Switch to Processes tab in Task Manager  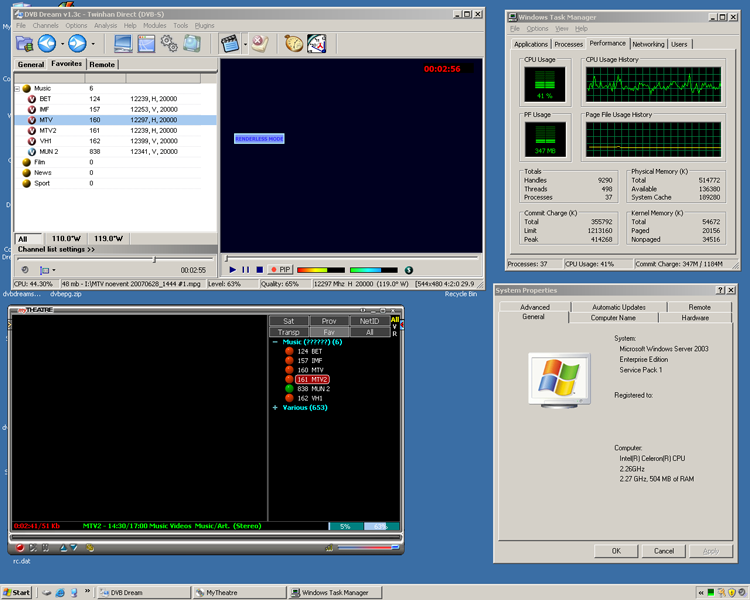pos(569,44)
